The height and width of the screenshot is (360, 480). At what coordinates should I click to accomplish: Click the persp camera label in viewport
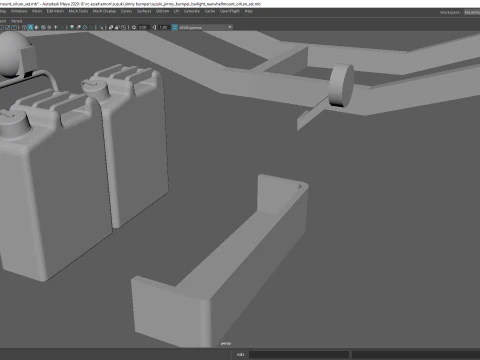tap(226, 343)
